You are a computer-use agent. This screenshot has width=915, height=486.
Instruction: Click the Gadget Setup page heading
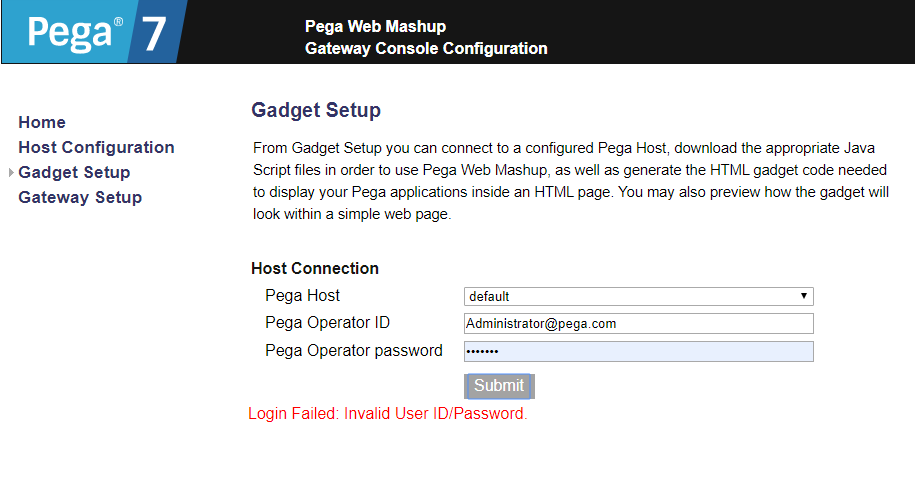pos(316,110)
